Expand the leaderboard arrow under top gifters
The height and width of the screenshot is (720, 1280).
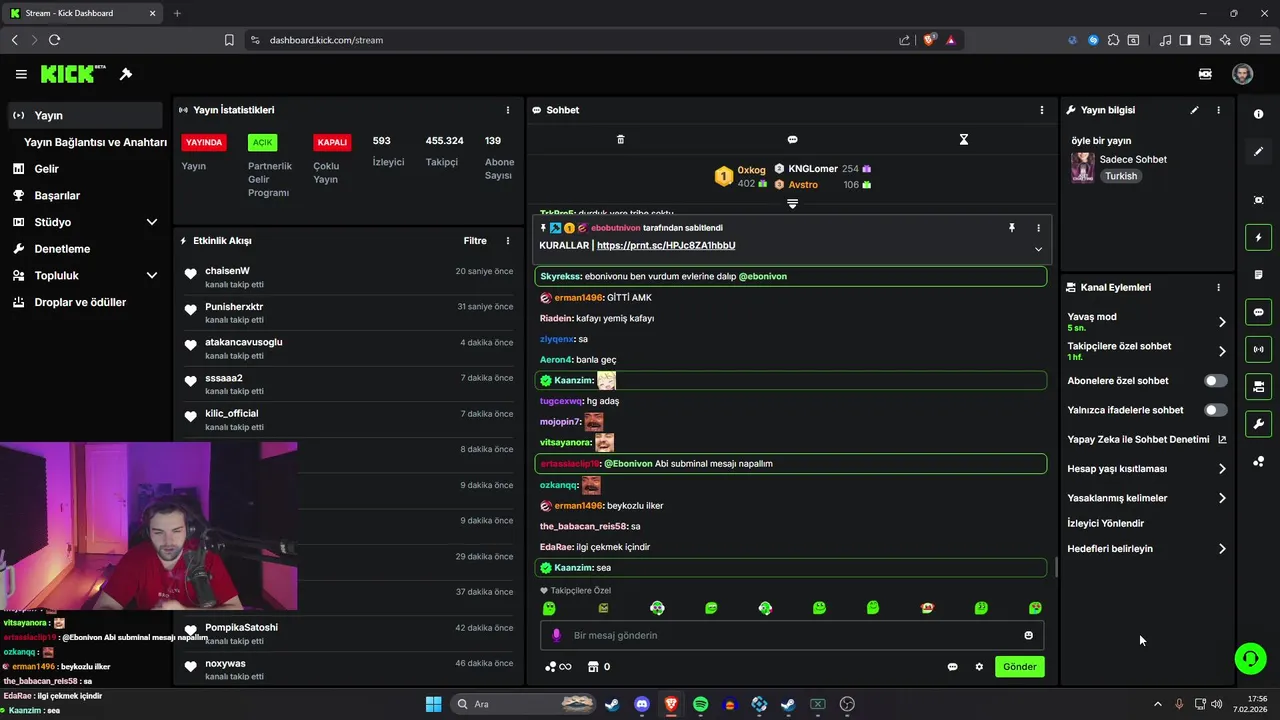pyautogui.click(x=792, y=204)
